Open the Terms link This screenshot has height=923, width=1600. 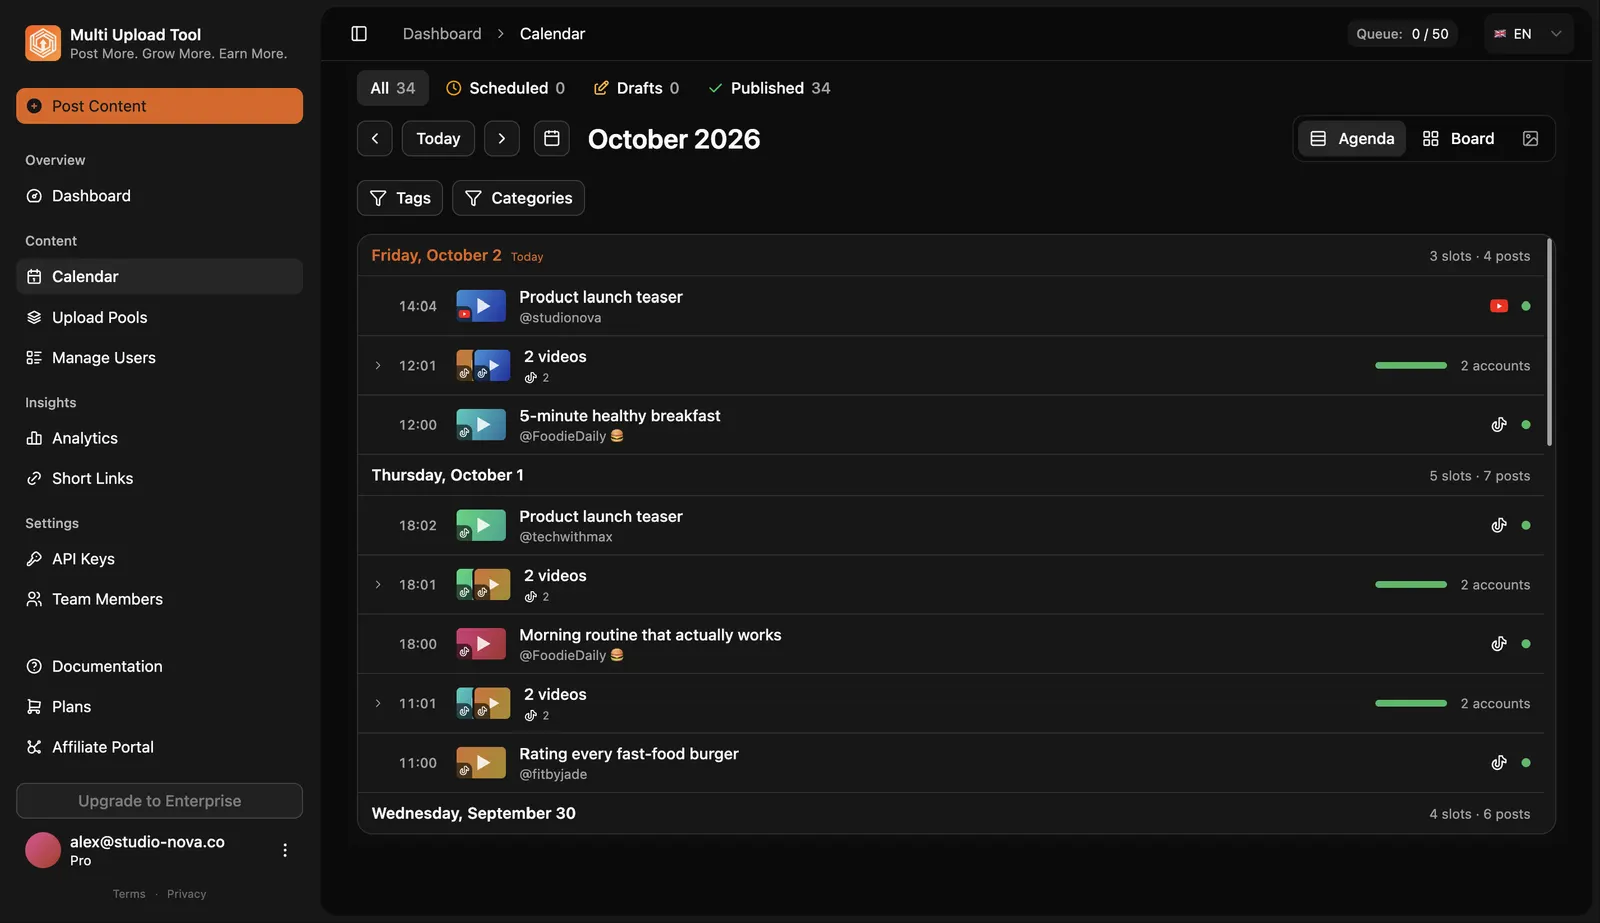(x=129, y=894)
